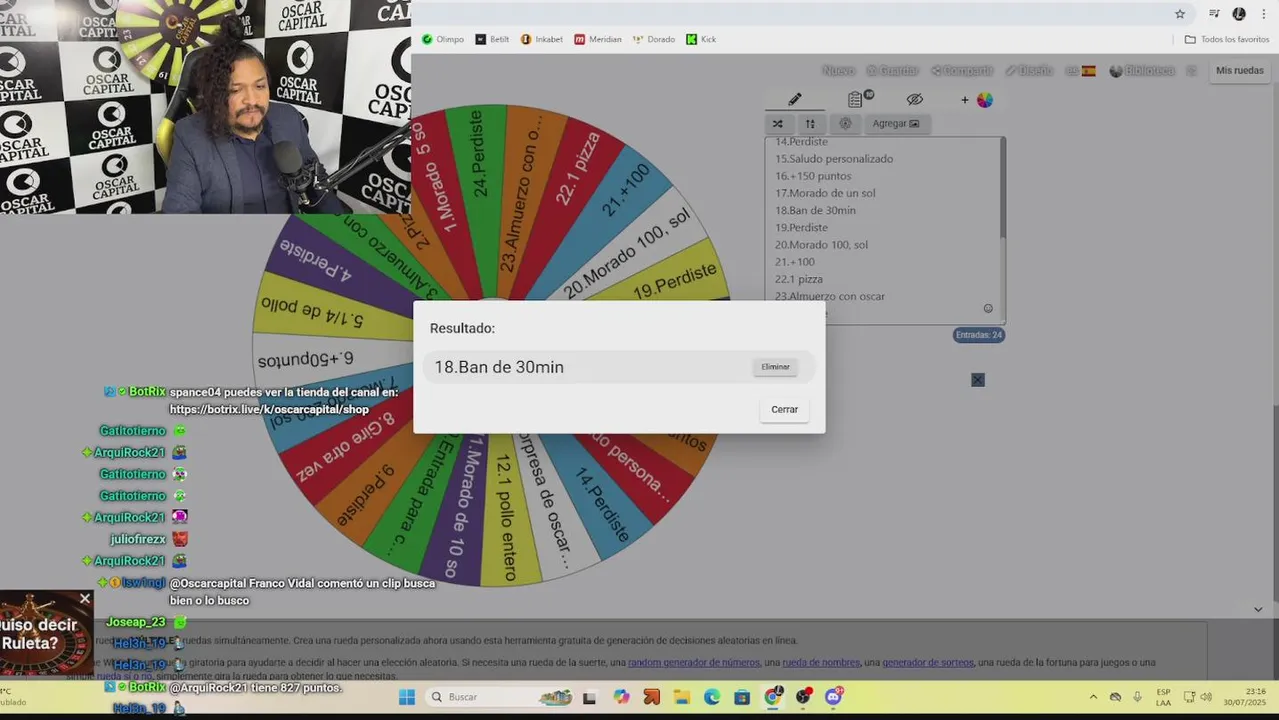Image resolution: width=1279 pixels, height=720 pixels.
Task: Click Guardar in the top menu
Action: pos(892,71)
